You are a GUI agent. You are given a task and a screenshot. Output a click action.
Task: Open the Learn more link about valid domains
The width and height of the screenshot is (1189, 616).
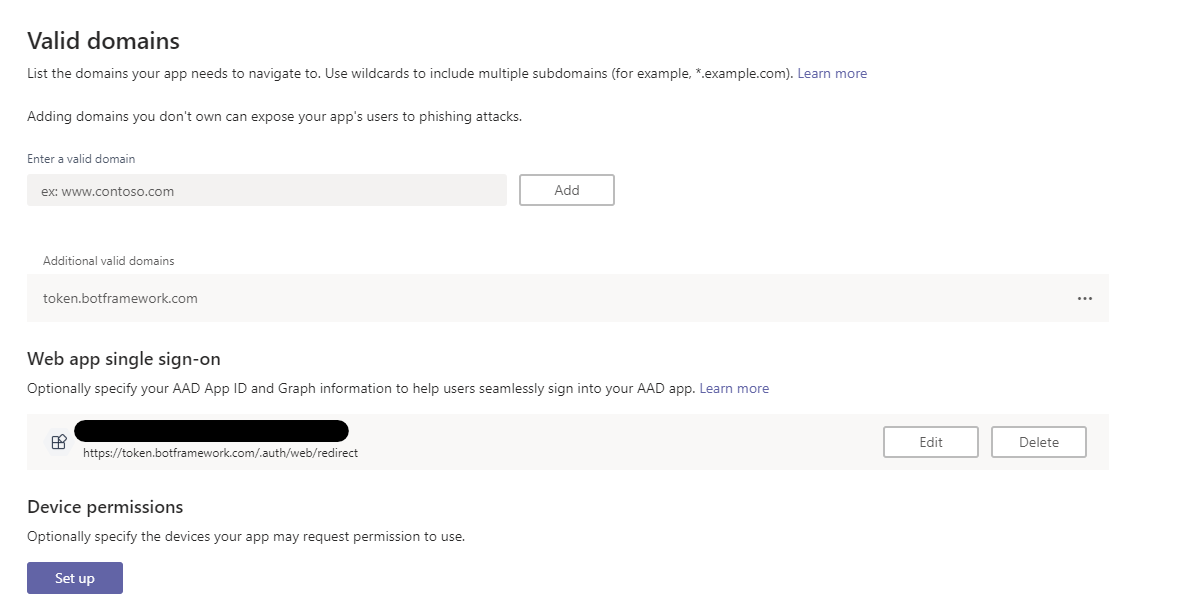[832, 73]
